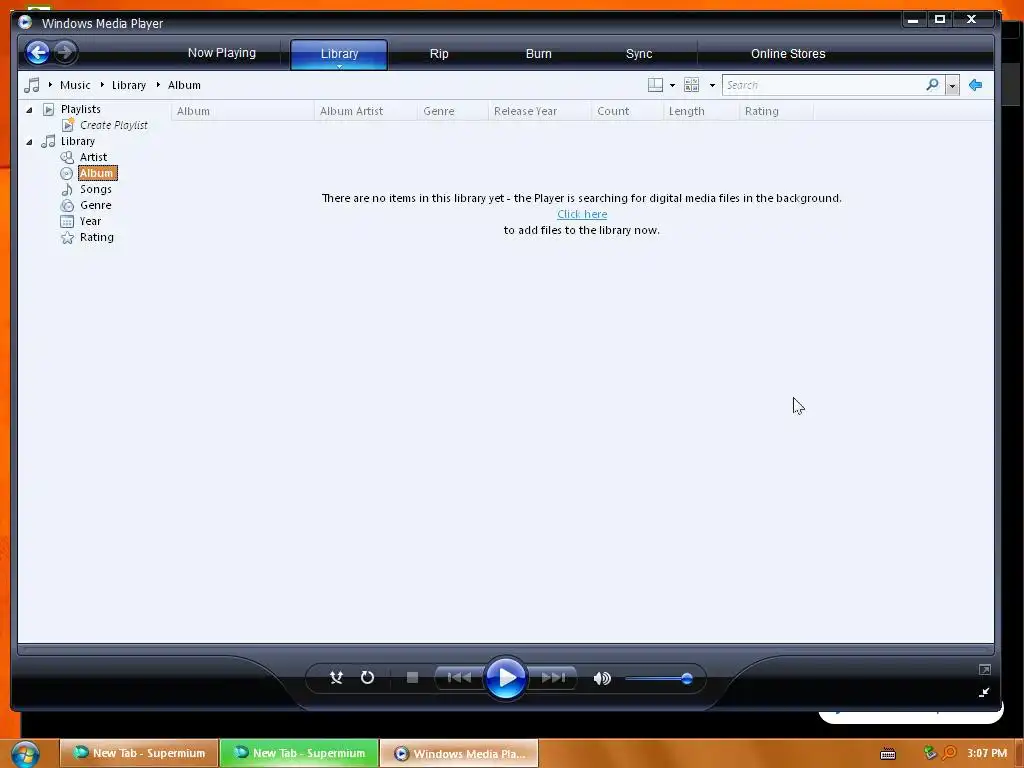Click the seek progress bar
Image resolution: width=1024 pixels, height=768 pixels.
pyautogui.click(x=505, y=649)
